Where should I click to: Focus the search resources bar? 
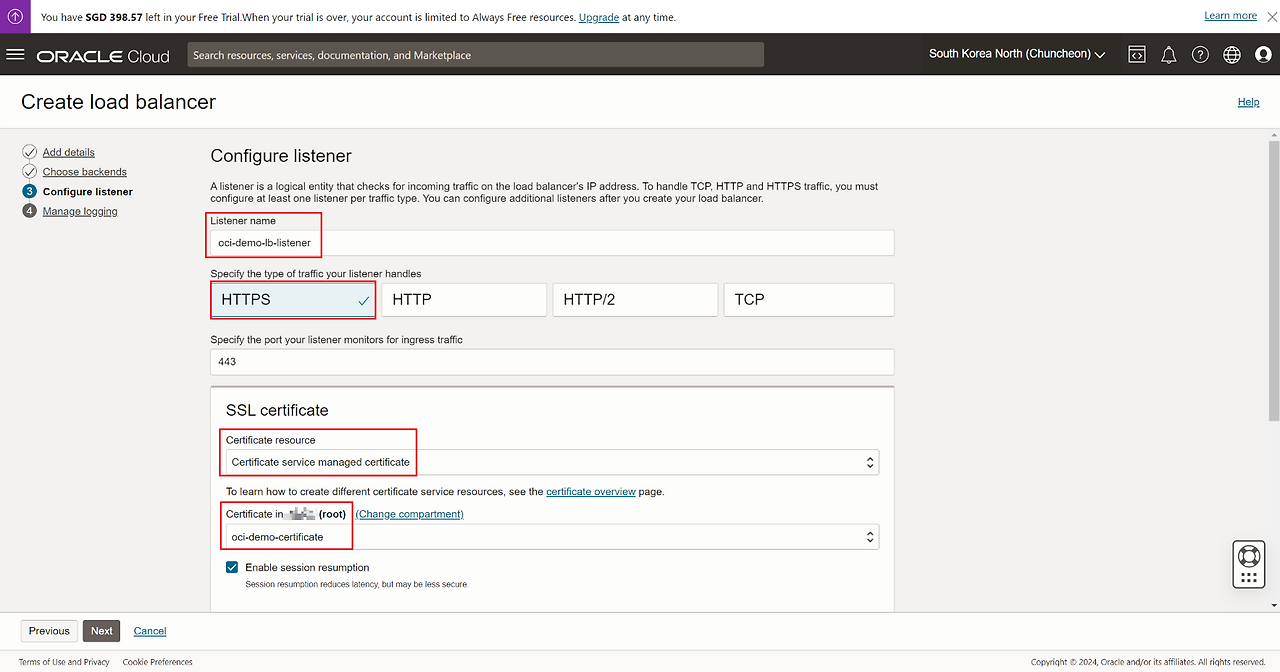point(476,55)
